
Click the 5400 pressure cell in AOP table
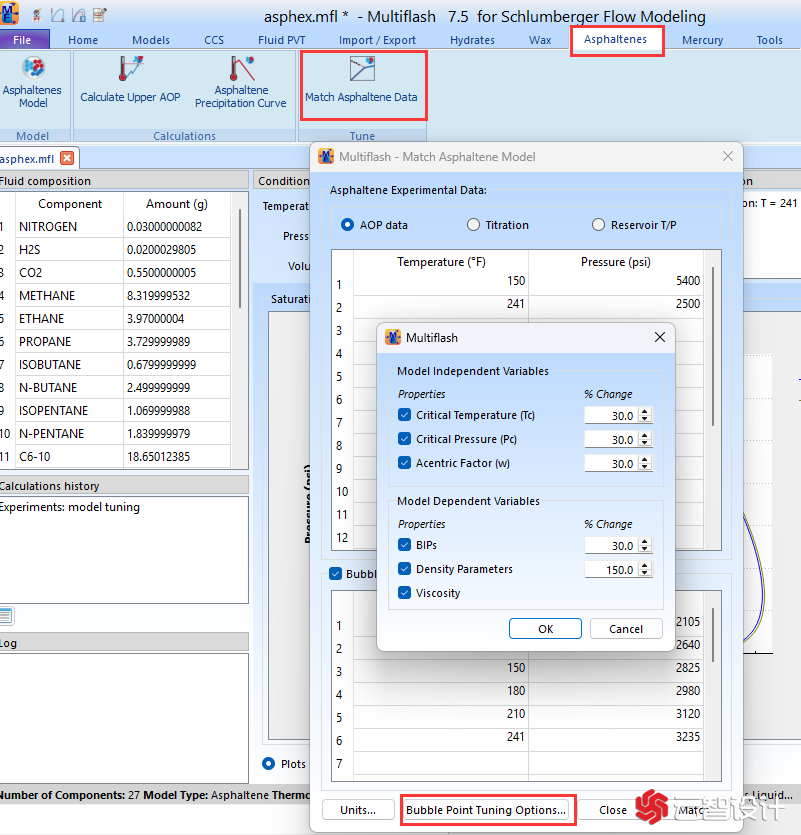pos(615,281)
